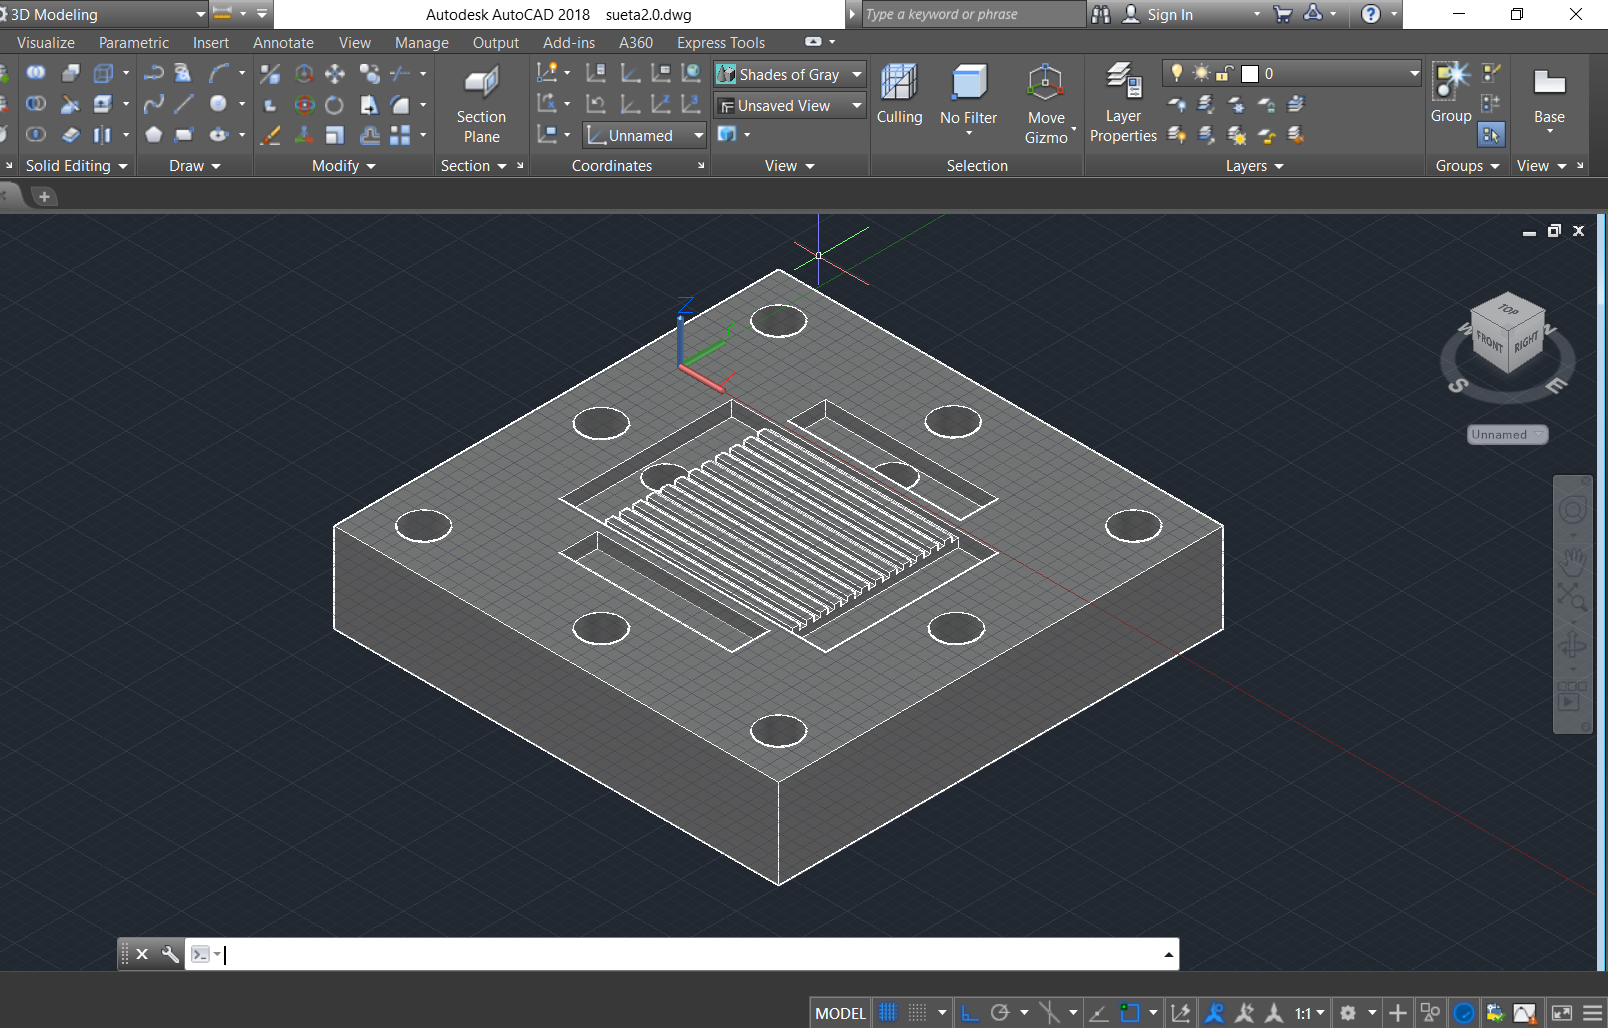The image size is (1608, 1028).
Task: Open the Unsaved View dropdown
Action: click(x=789, y=106)
